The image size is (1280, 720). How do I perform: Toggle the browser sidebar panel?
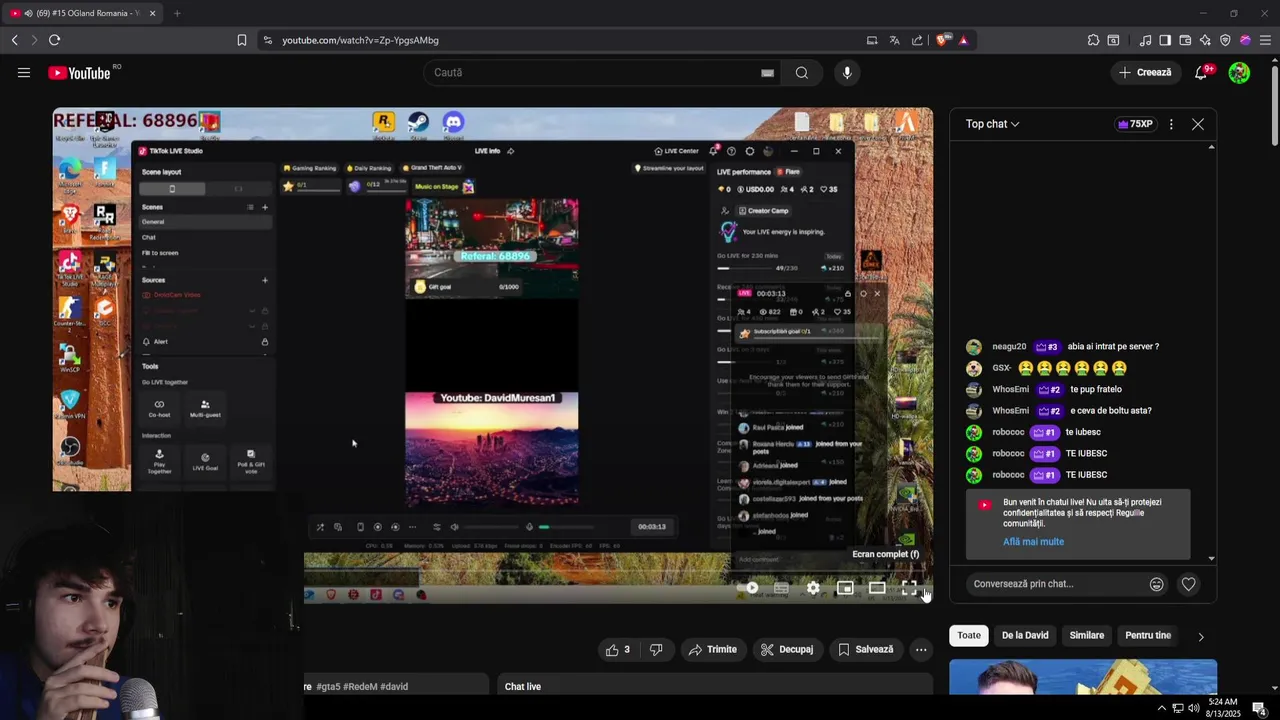[x=1165, y=40]
